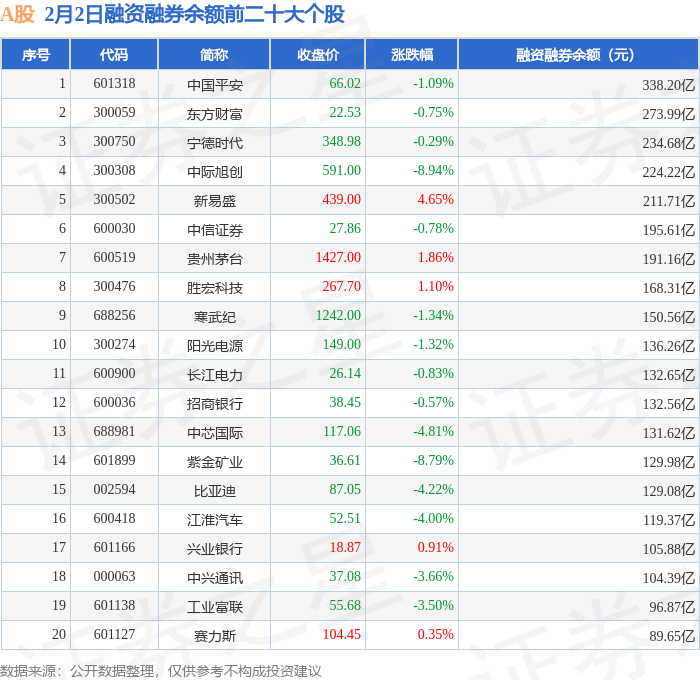Select stock name 比亚迪
The image size is (700, 680).
tap(215, 491)
